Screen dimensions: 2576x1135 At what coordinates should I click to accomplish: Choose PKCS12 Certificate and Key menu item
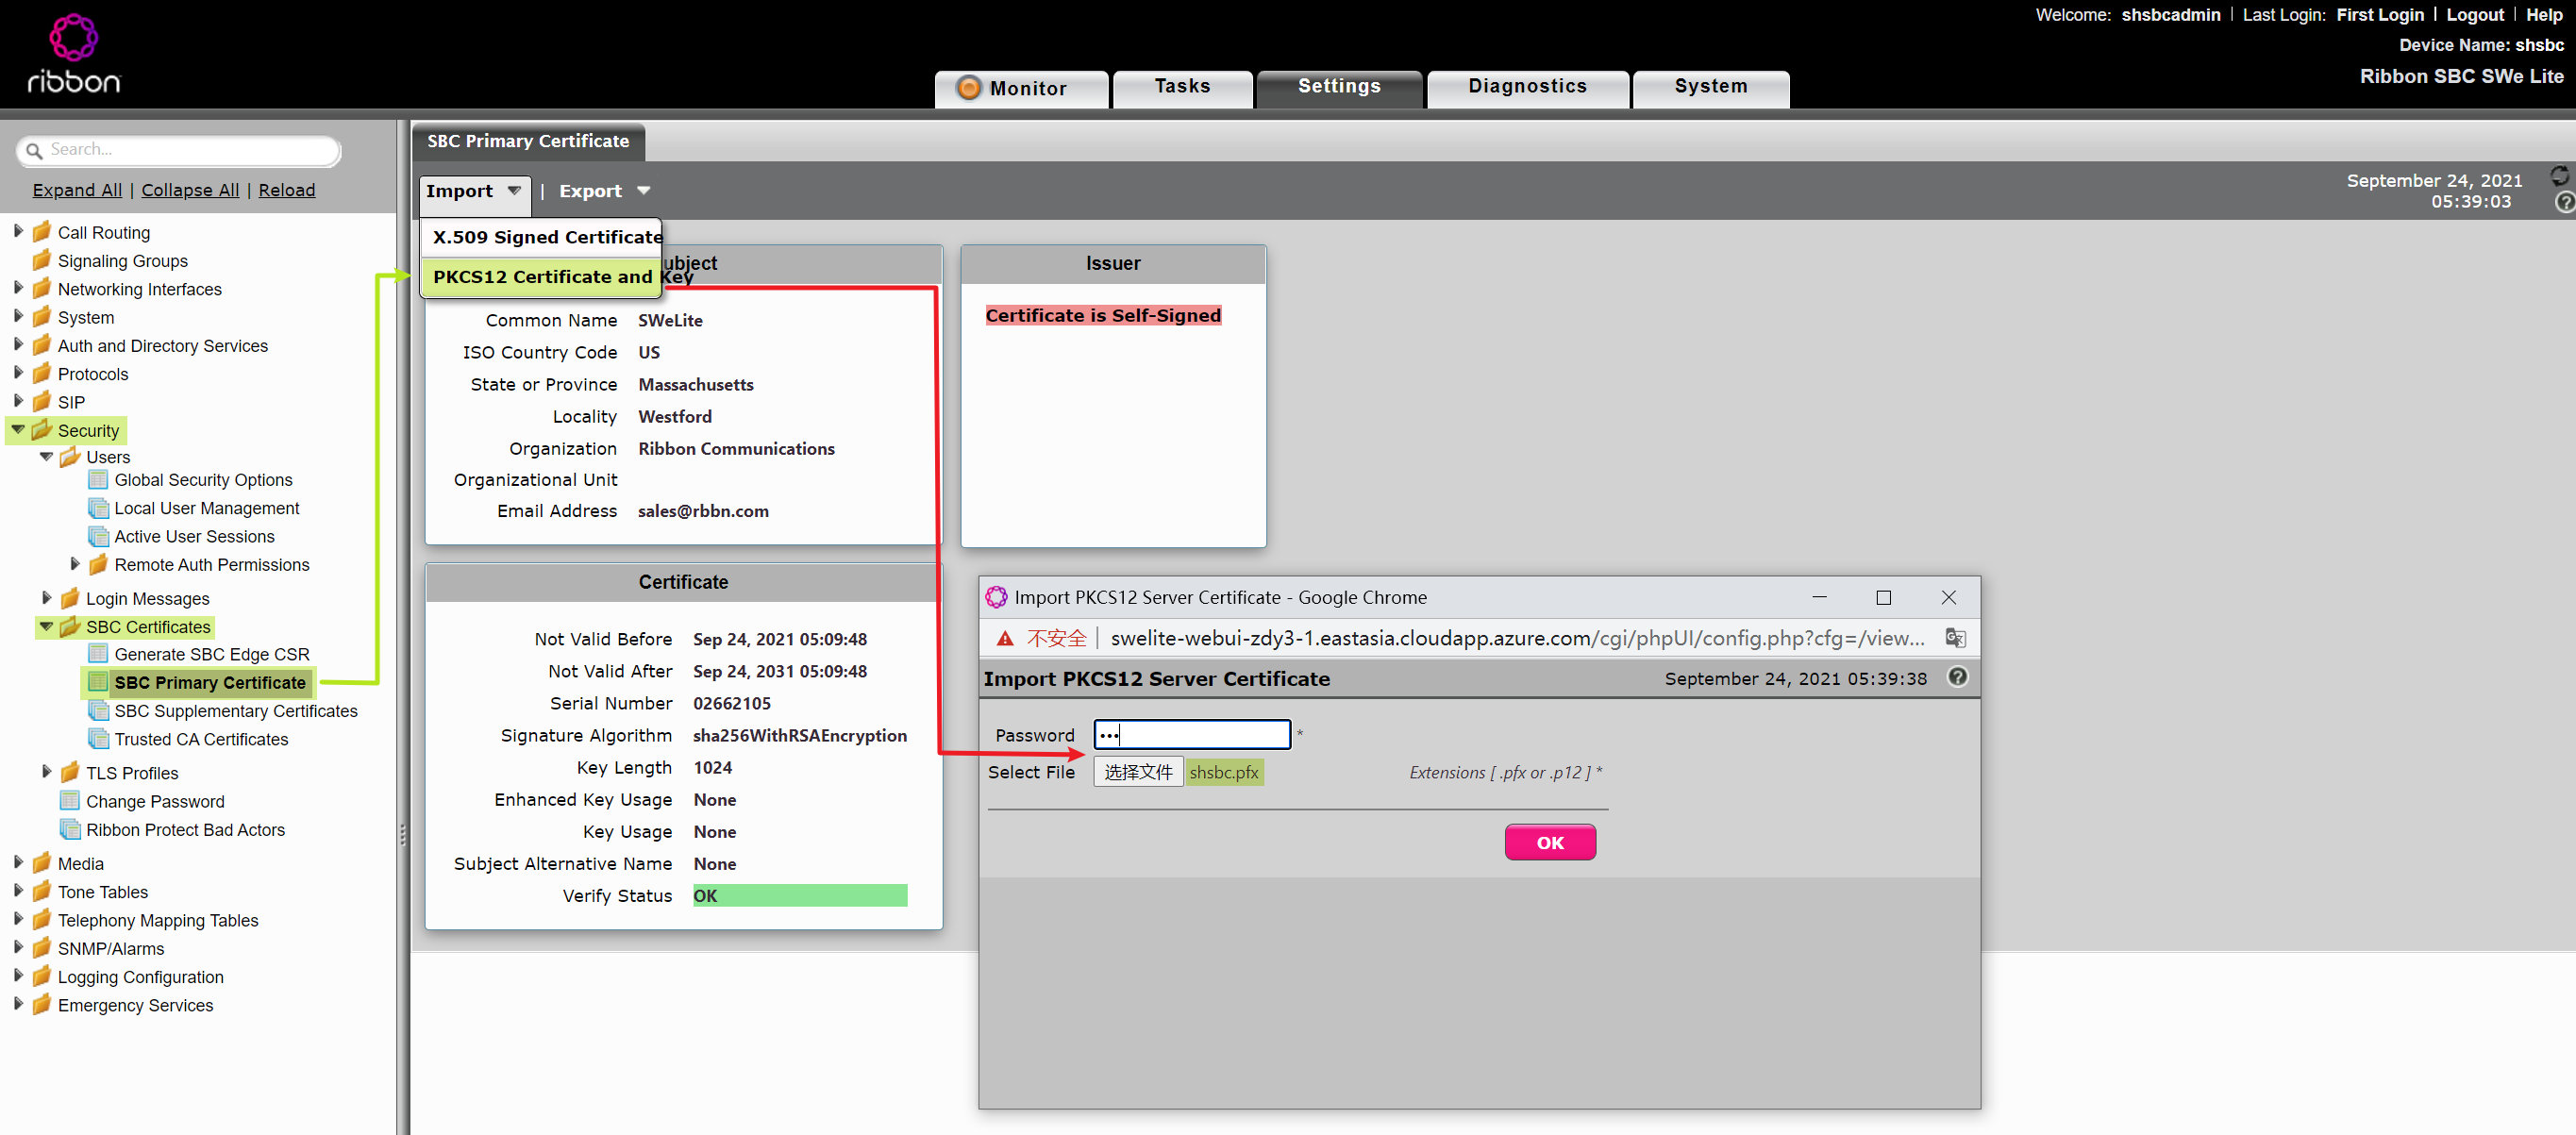[541, 277]
